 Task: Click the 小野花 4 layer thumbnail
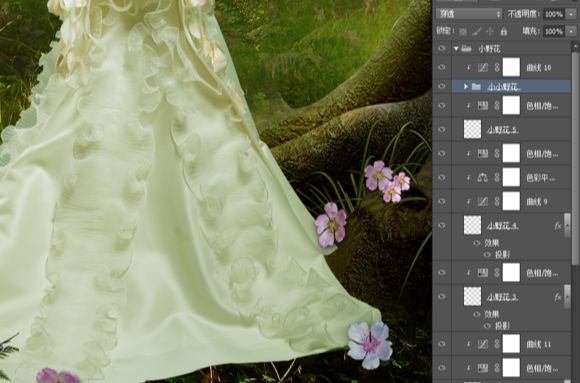(x=472, y=225)
